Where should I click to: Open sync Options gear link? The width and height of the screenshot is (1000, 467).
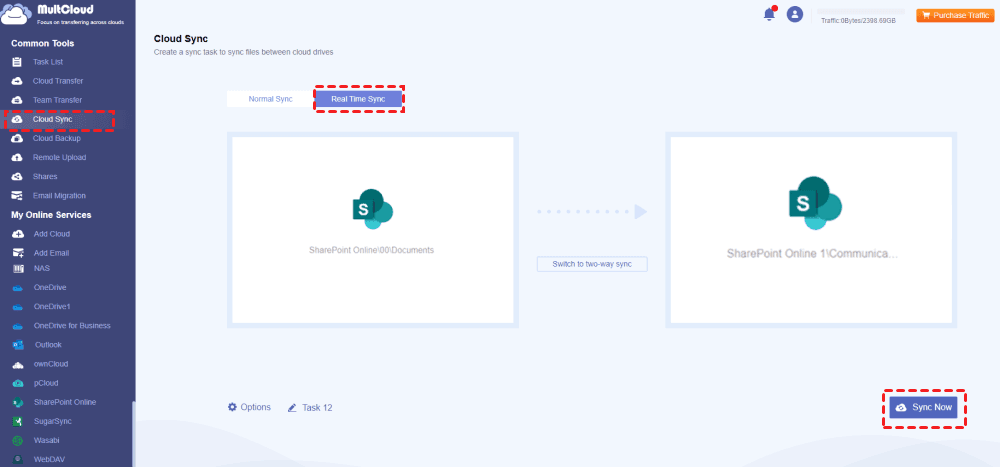click(x=249, y=407)
